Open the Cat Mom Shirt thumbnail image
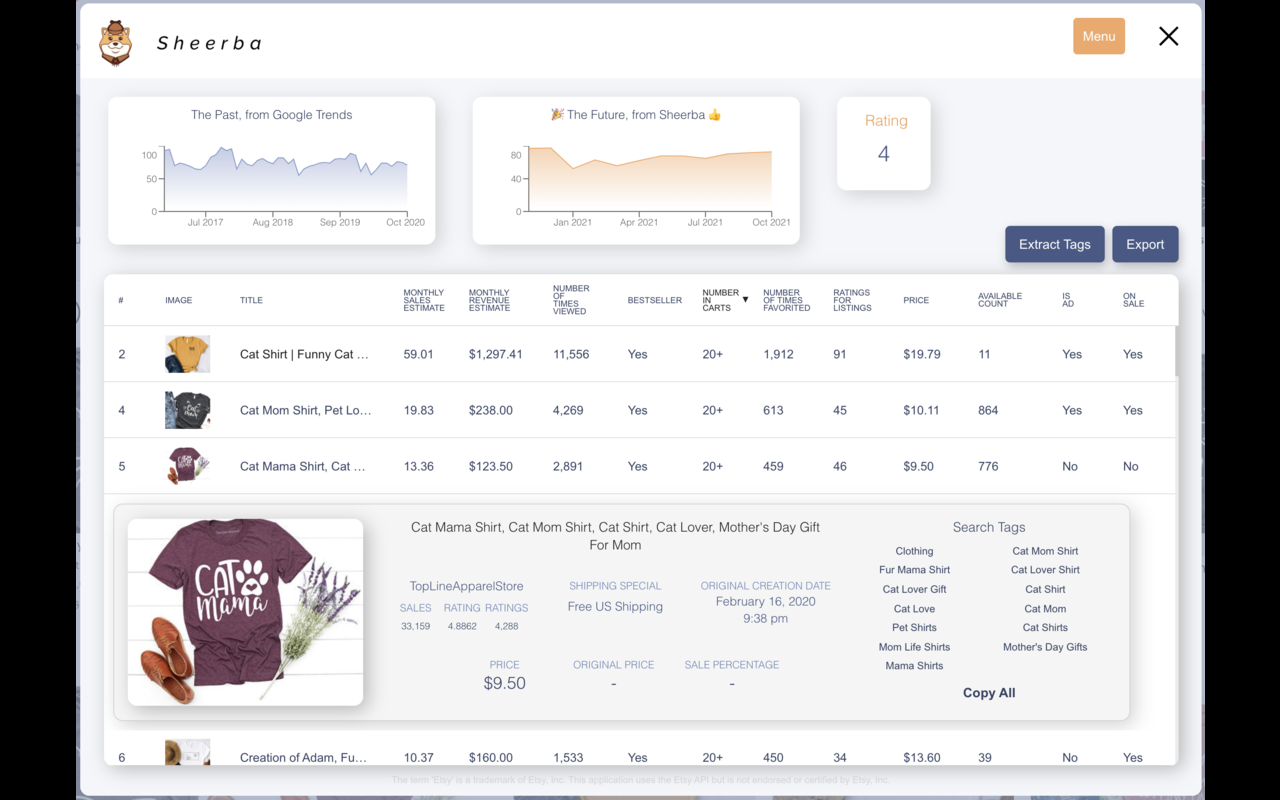The width and height of the screenshot is (1280, 800). (187, 410)
